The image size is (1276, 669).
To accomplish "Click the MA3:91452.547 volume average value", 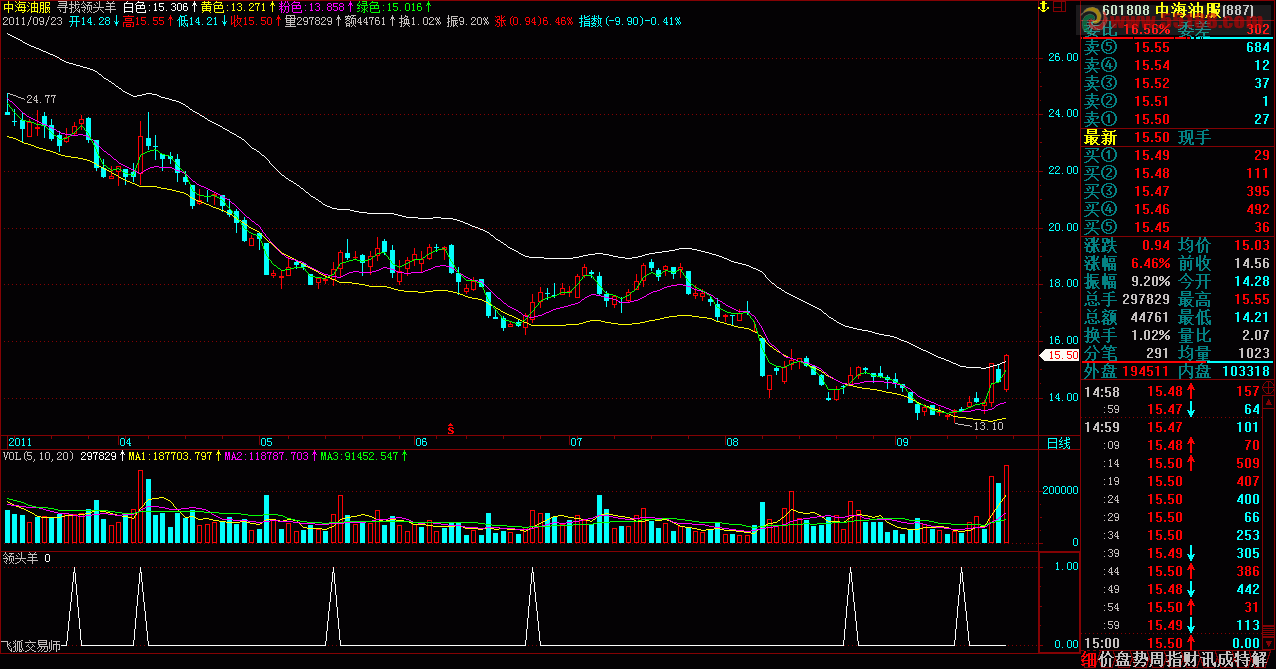I will (359, 456).
